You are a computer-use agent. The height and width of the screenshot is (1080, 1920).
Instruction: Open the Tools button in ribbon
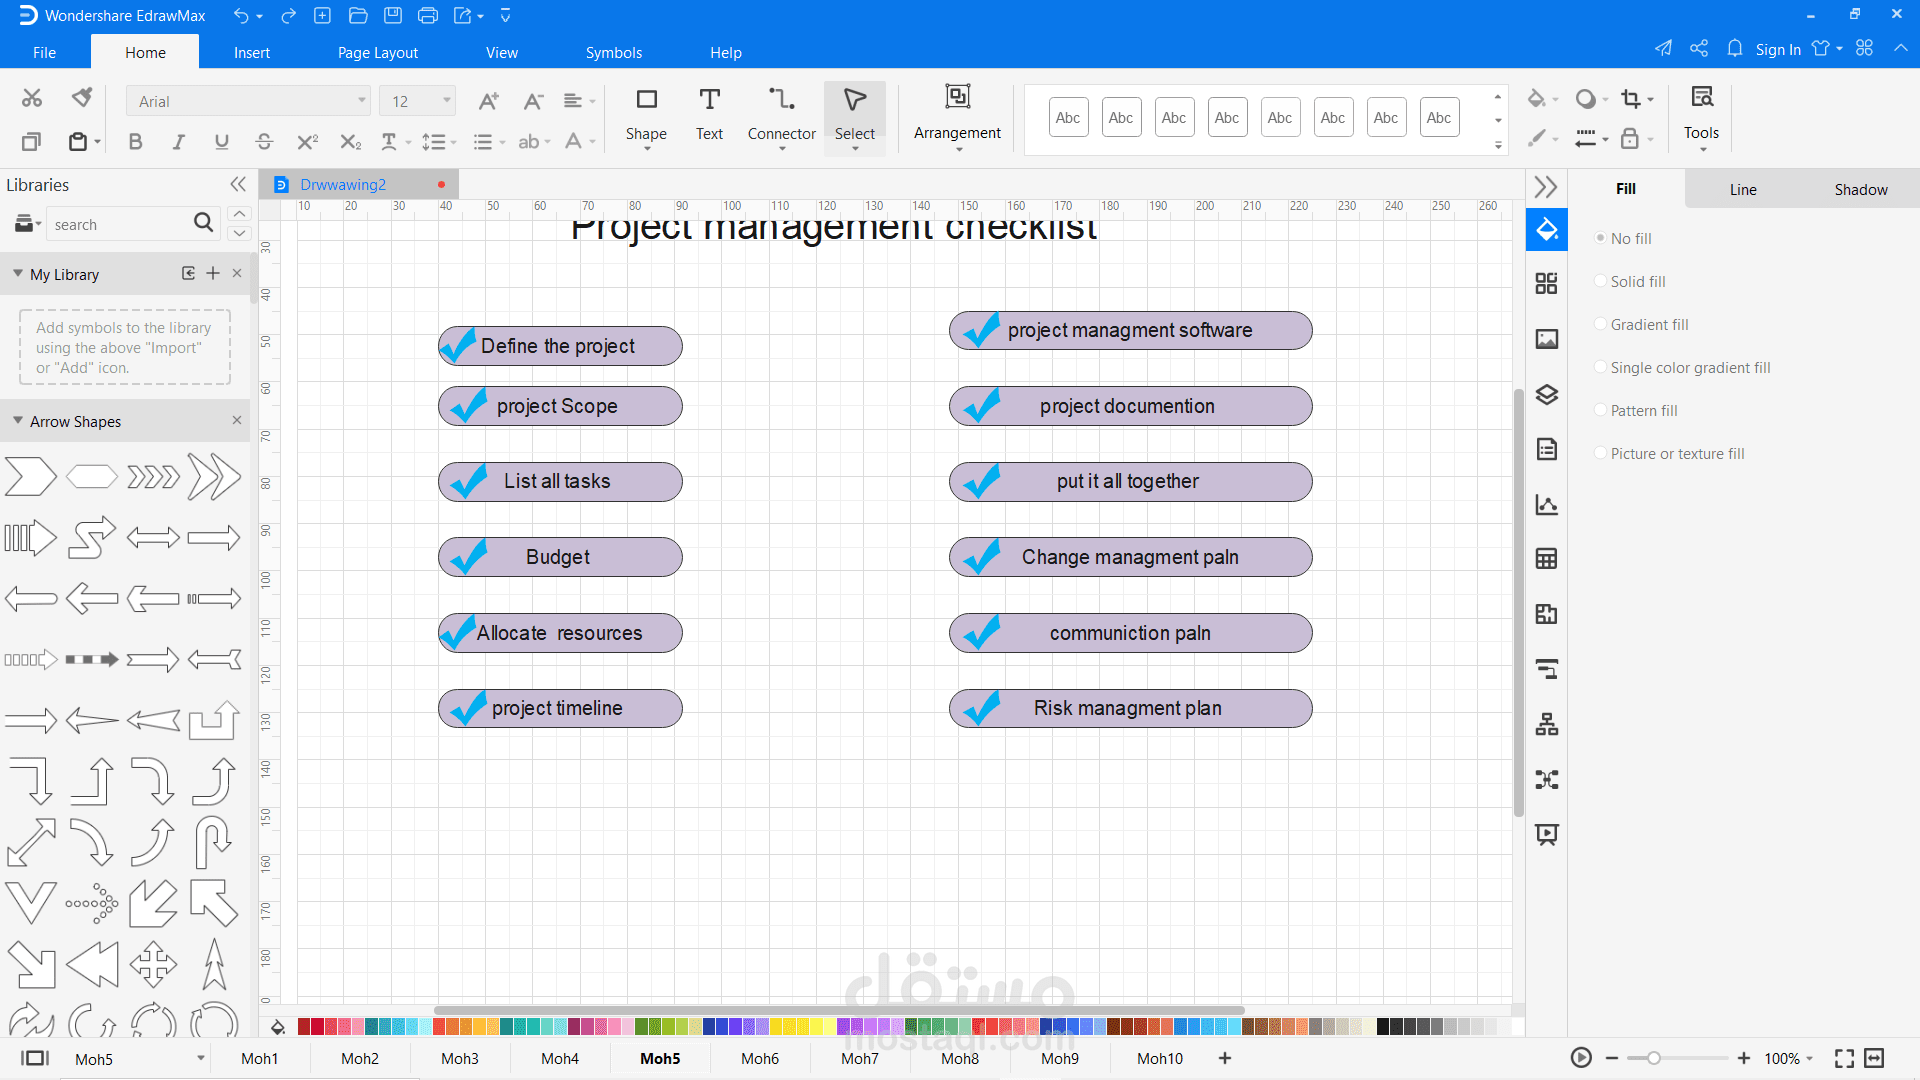coord(1701,116)
